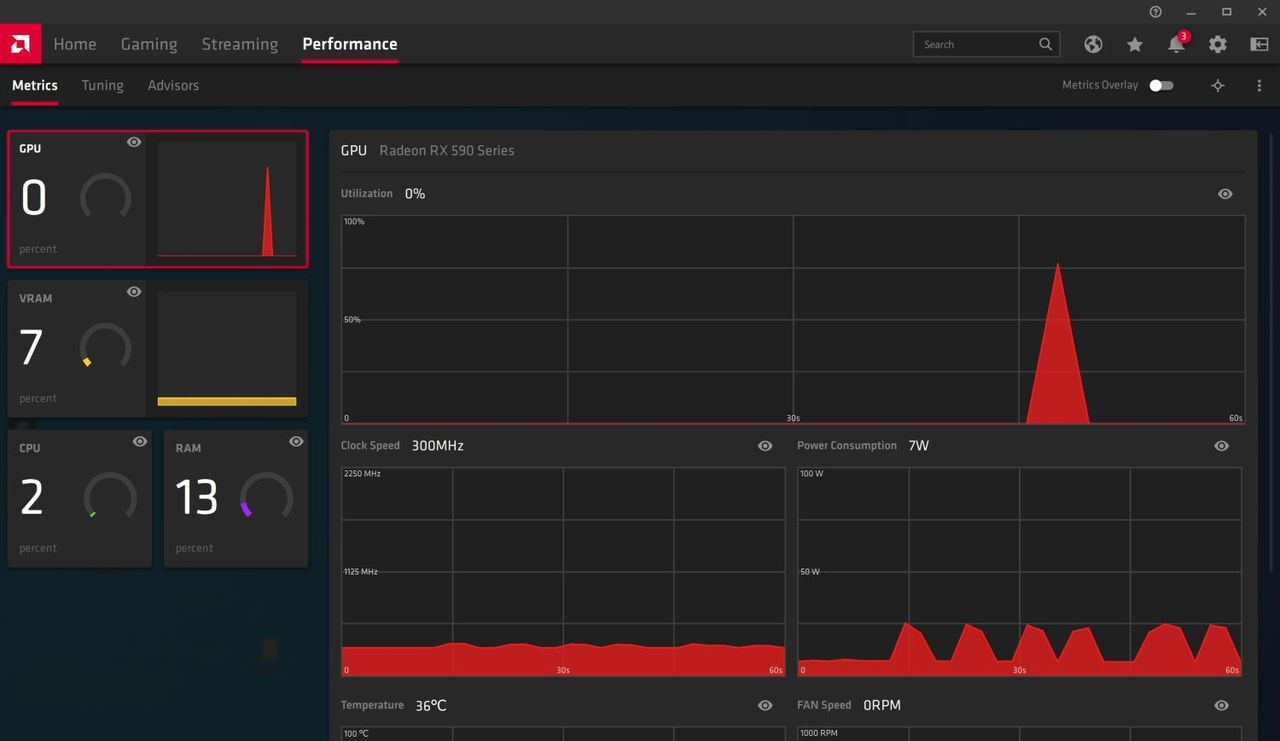Select the Metrics sub-tab
The image size is (1280, 741).
point(35,85)
